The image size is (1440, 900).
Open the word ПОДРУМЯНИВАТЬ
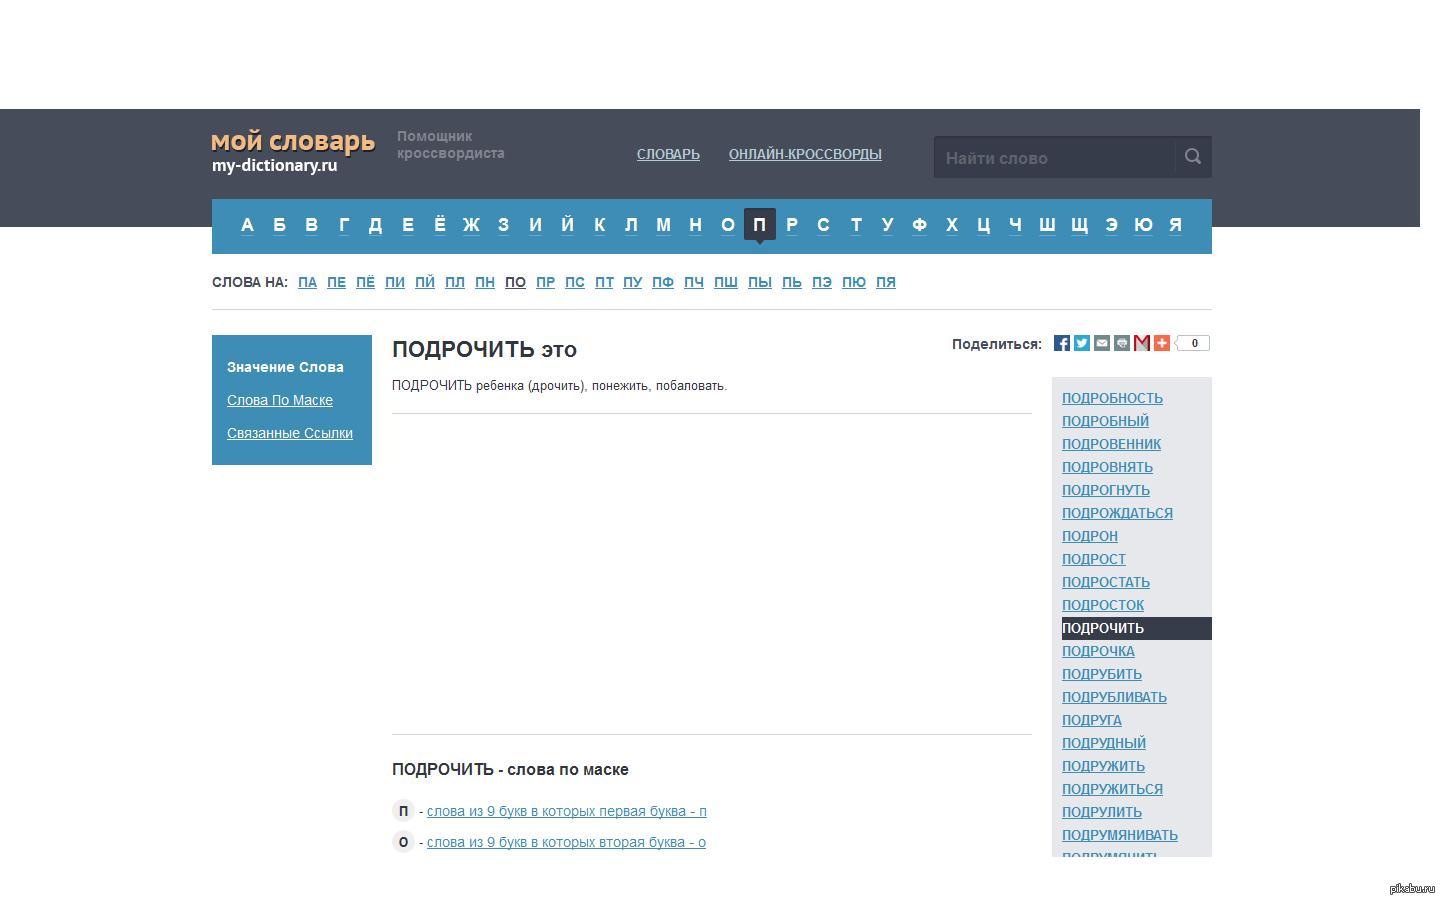click(x=1120, y=835)
